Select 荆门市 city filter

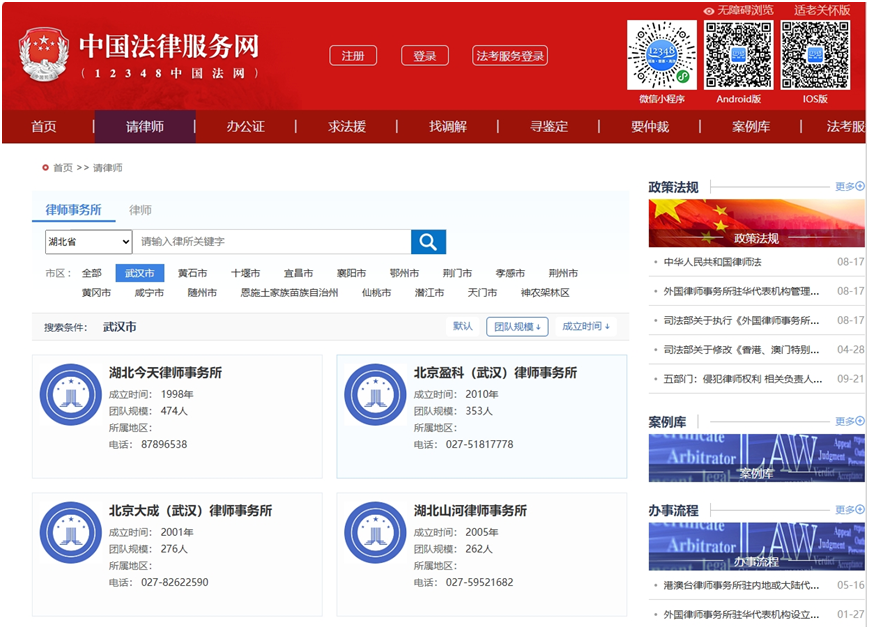(457, 273)
